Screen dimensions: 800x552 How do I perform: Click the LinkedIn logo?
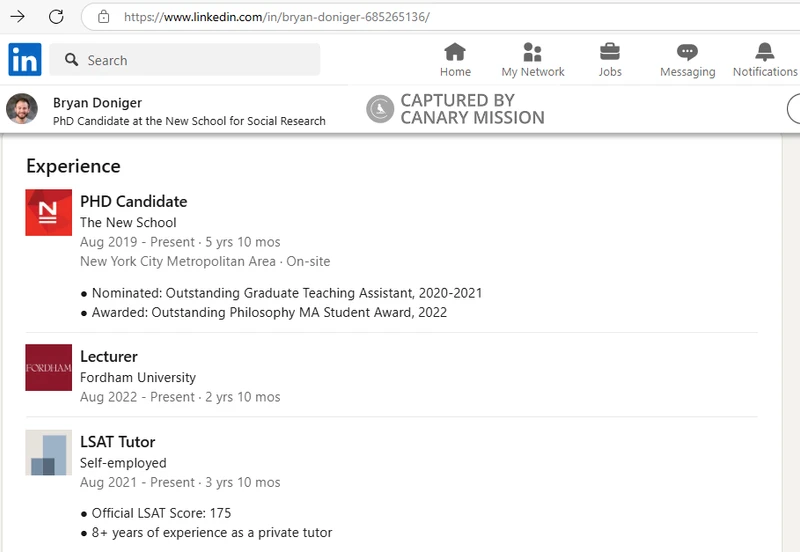[24, 59]
